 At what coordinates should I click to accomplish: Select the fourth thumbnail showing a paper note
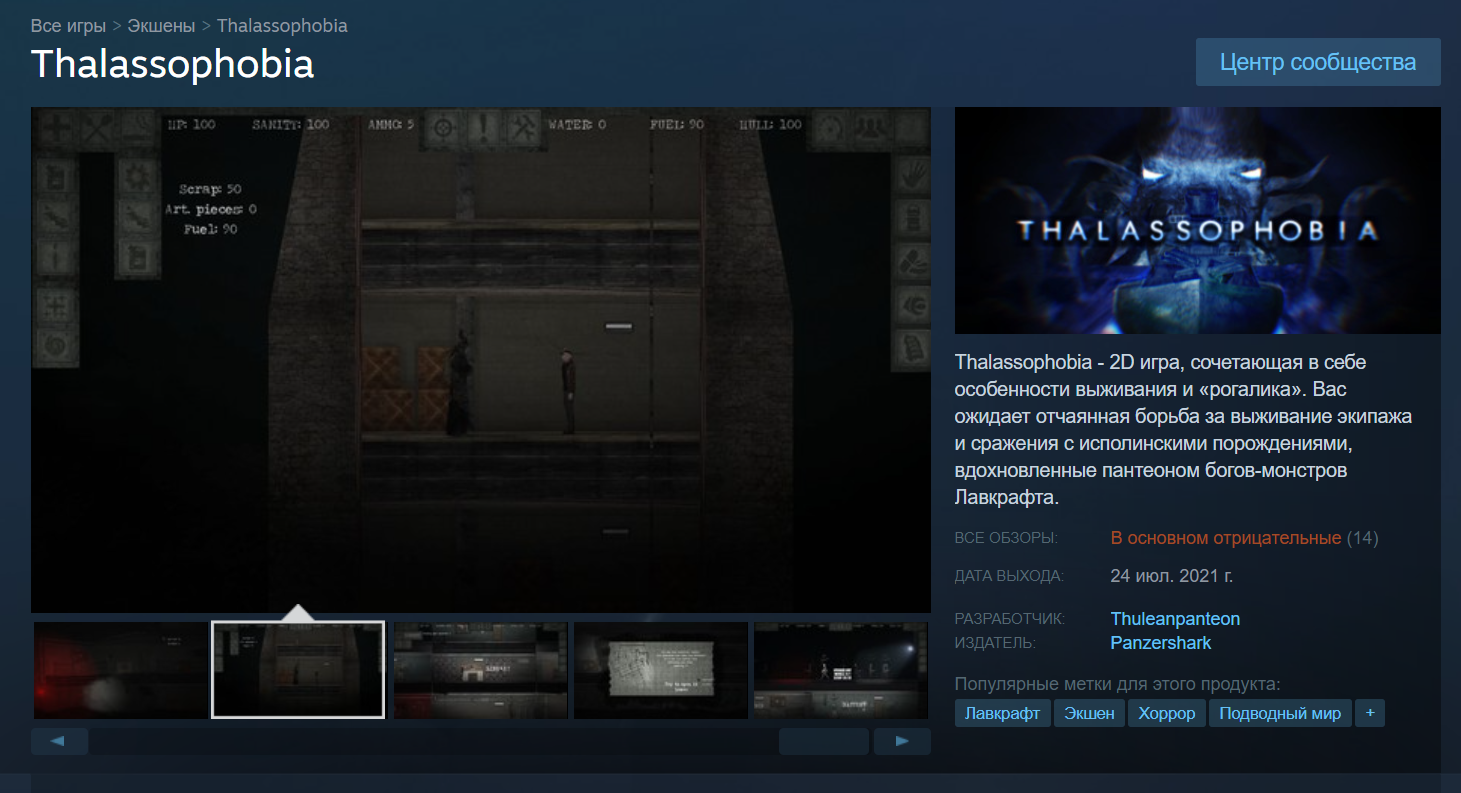click(661, 670)
